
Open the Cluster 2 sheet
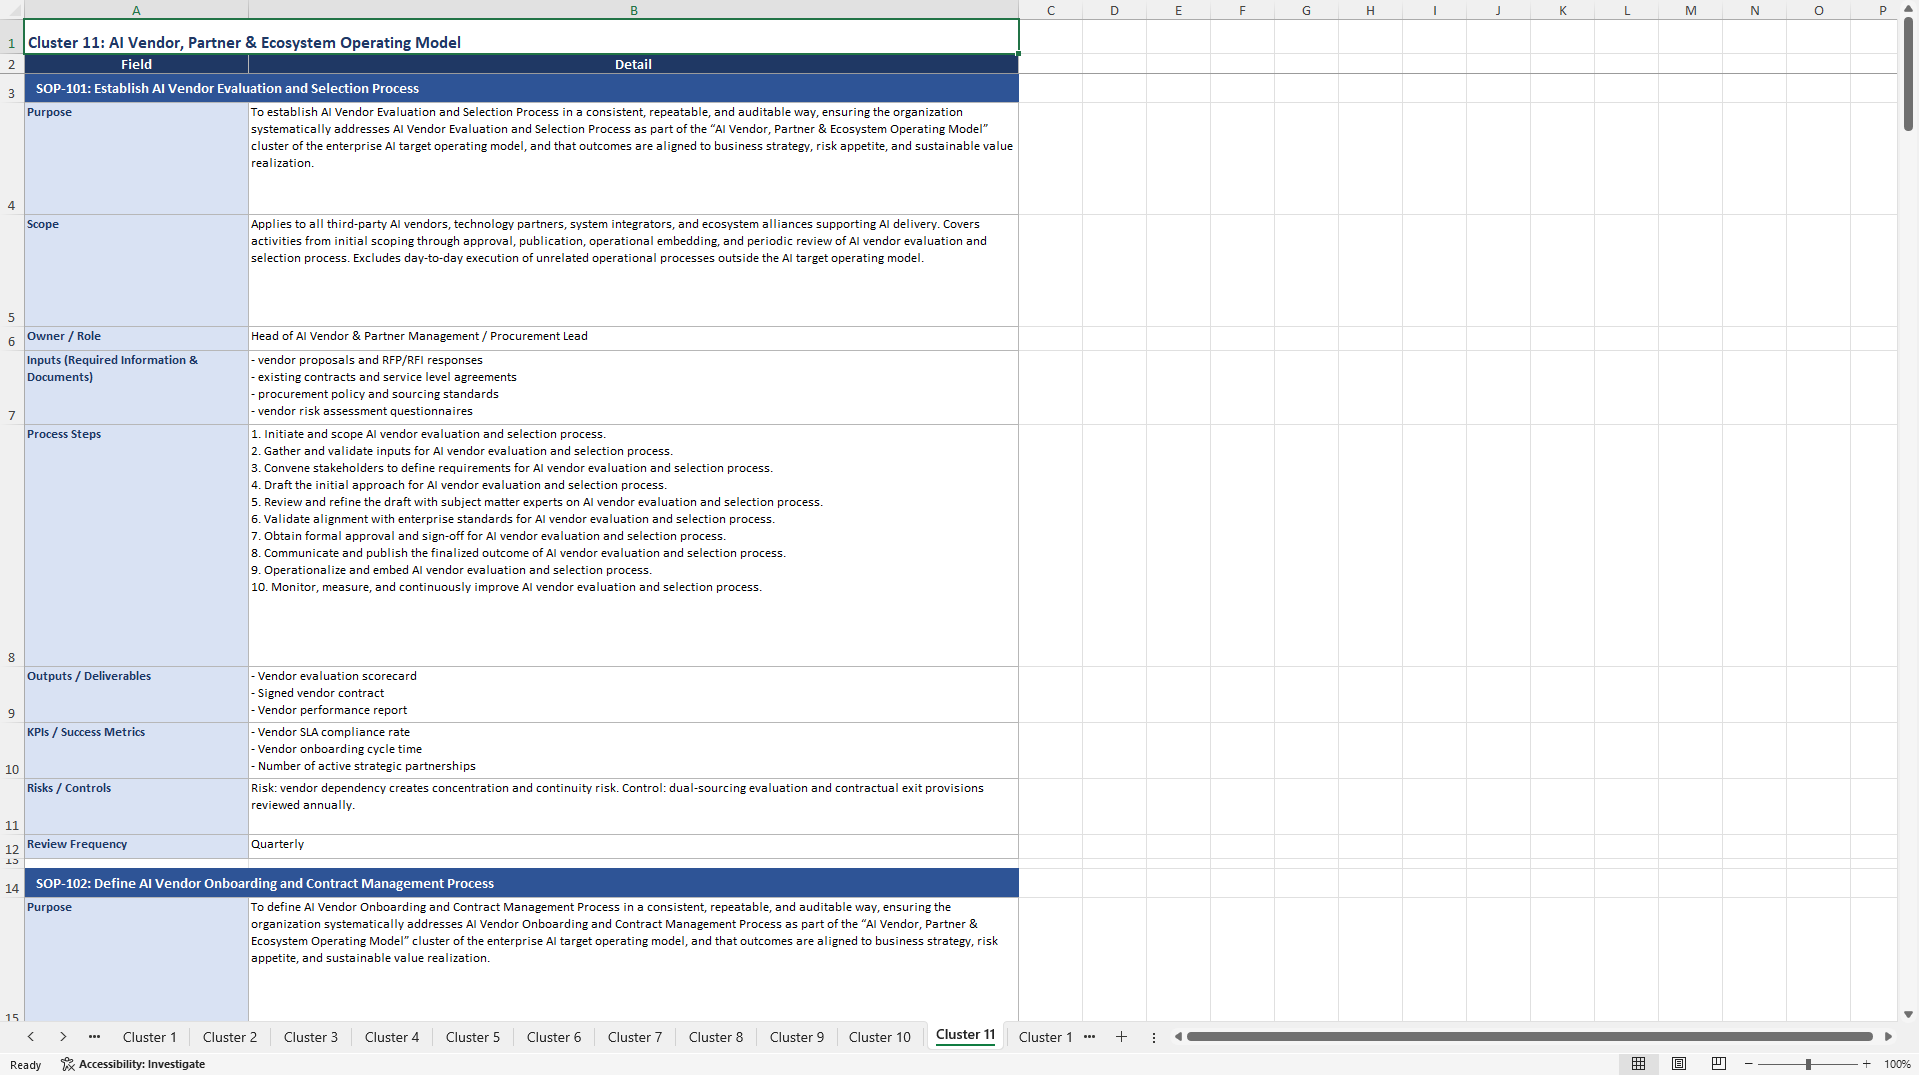click(230, 1037)
